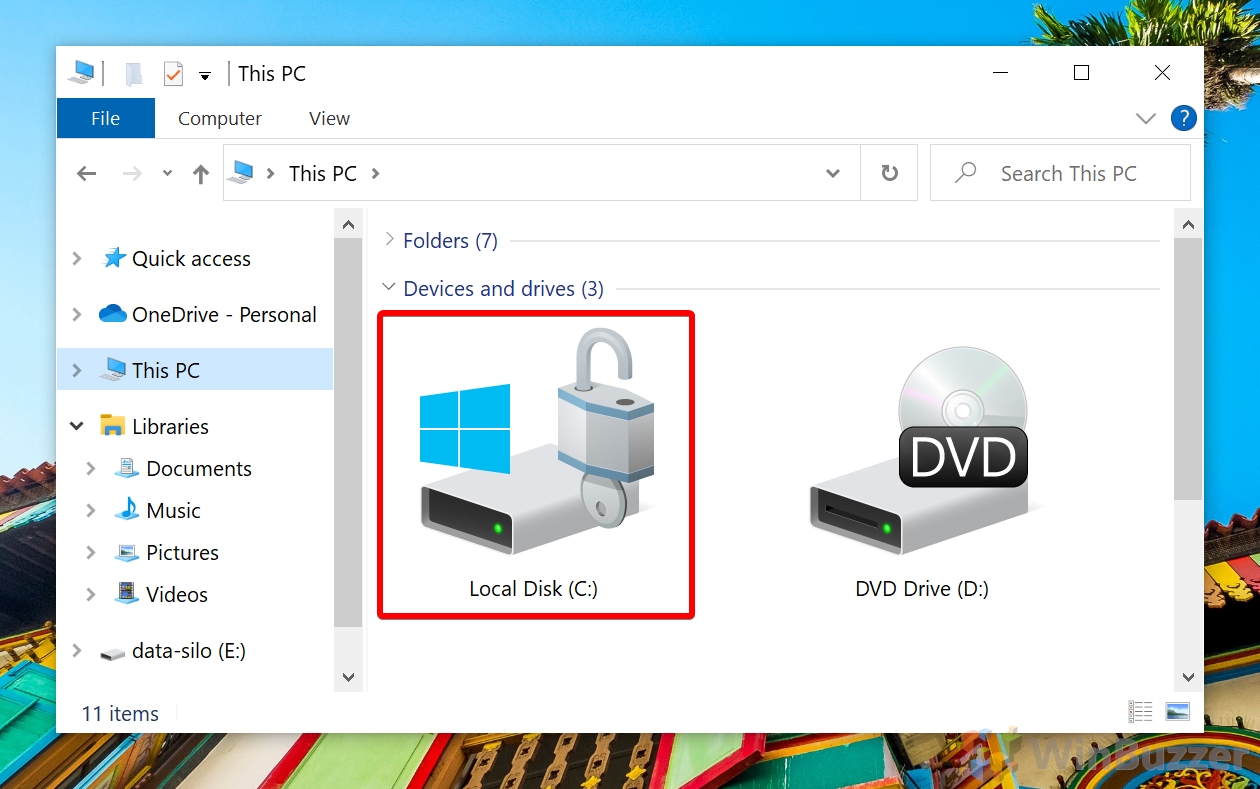
Task: Click the breadcrumb root chevron before This PC
Action: [270, 173]
